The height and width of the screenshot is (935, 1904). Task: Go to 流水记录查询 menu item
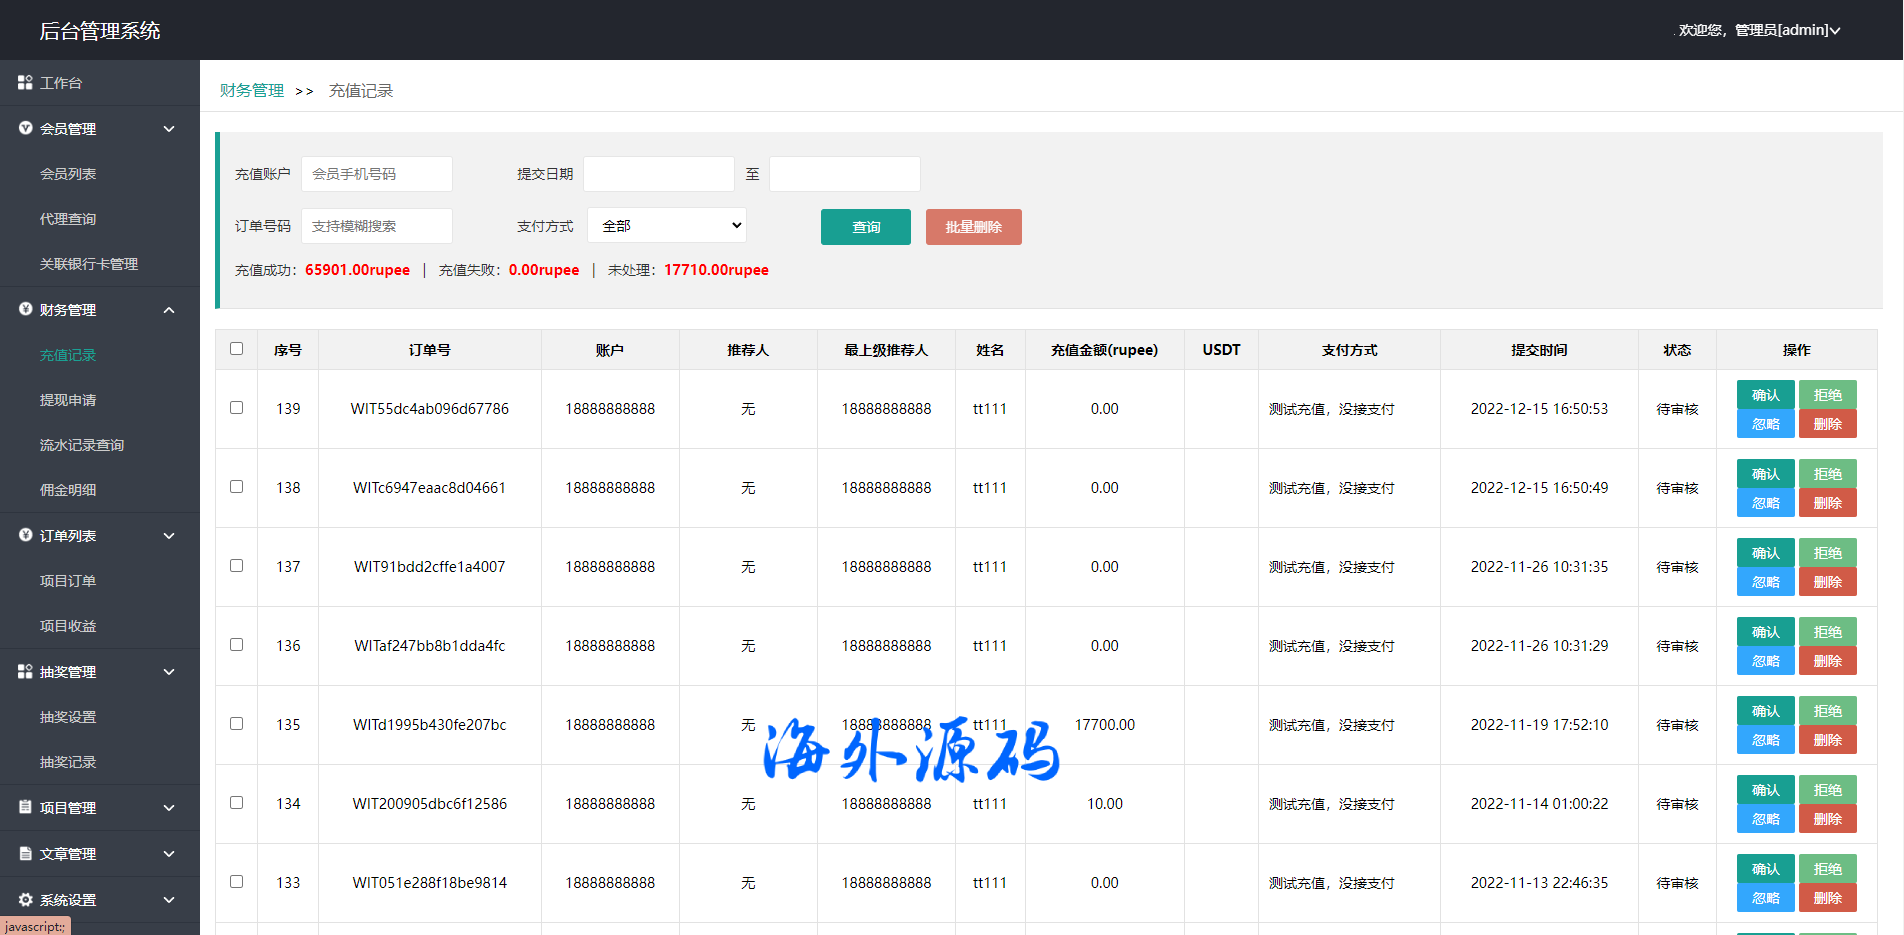82,445
